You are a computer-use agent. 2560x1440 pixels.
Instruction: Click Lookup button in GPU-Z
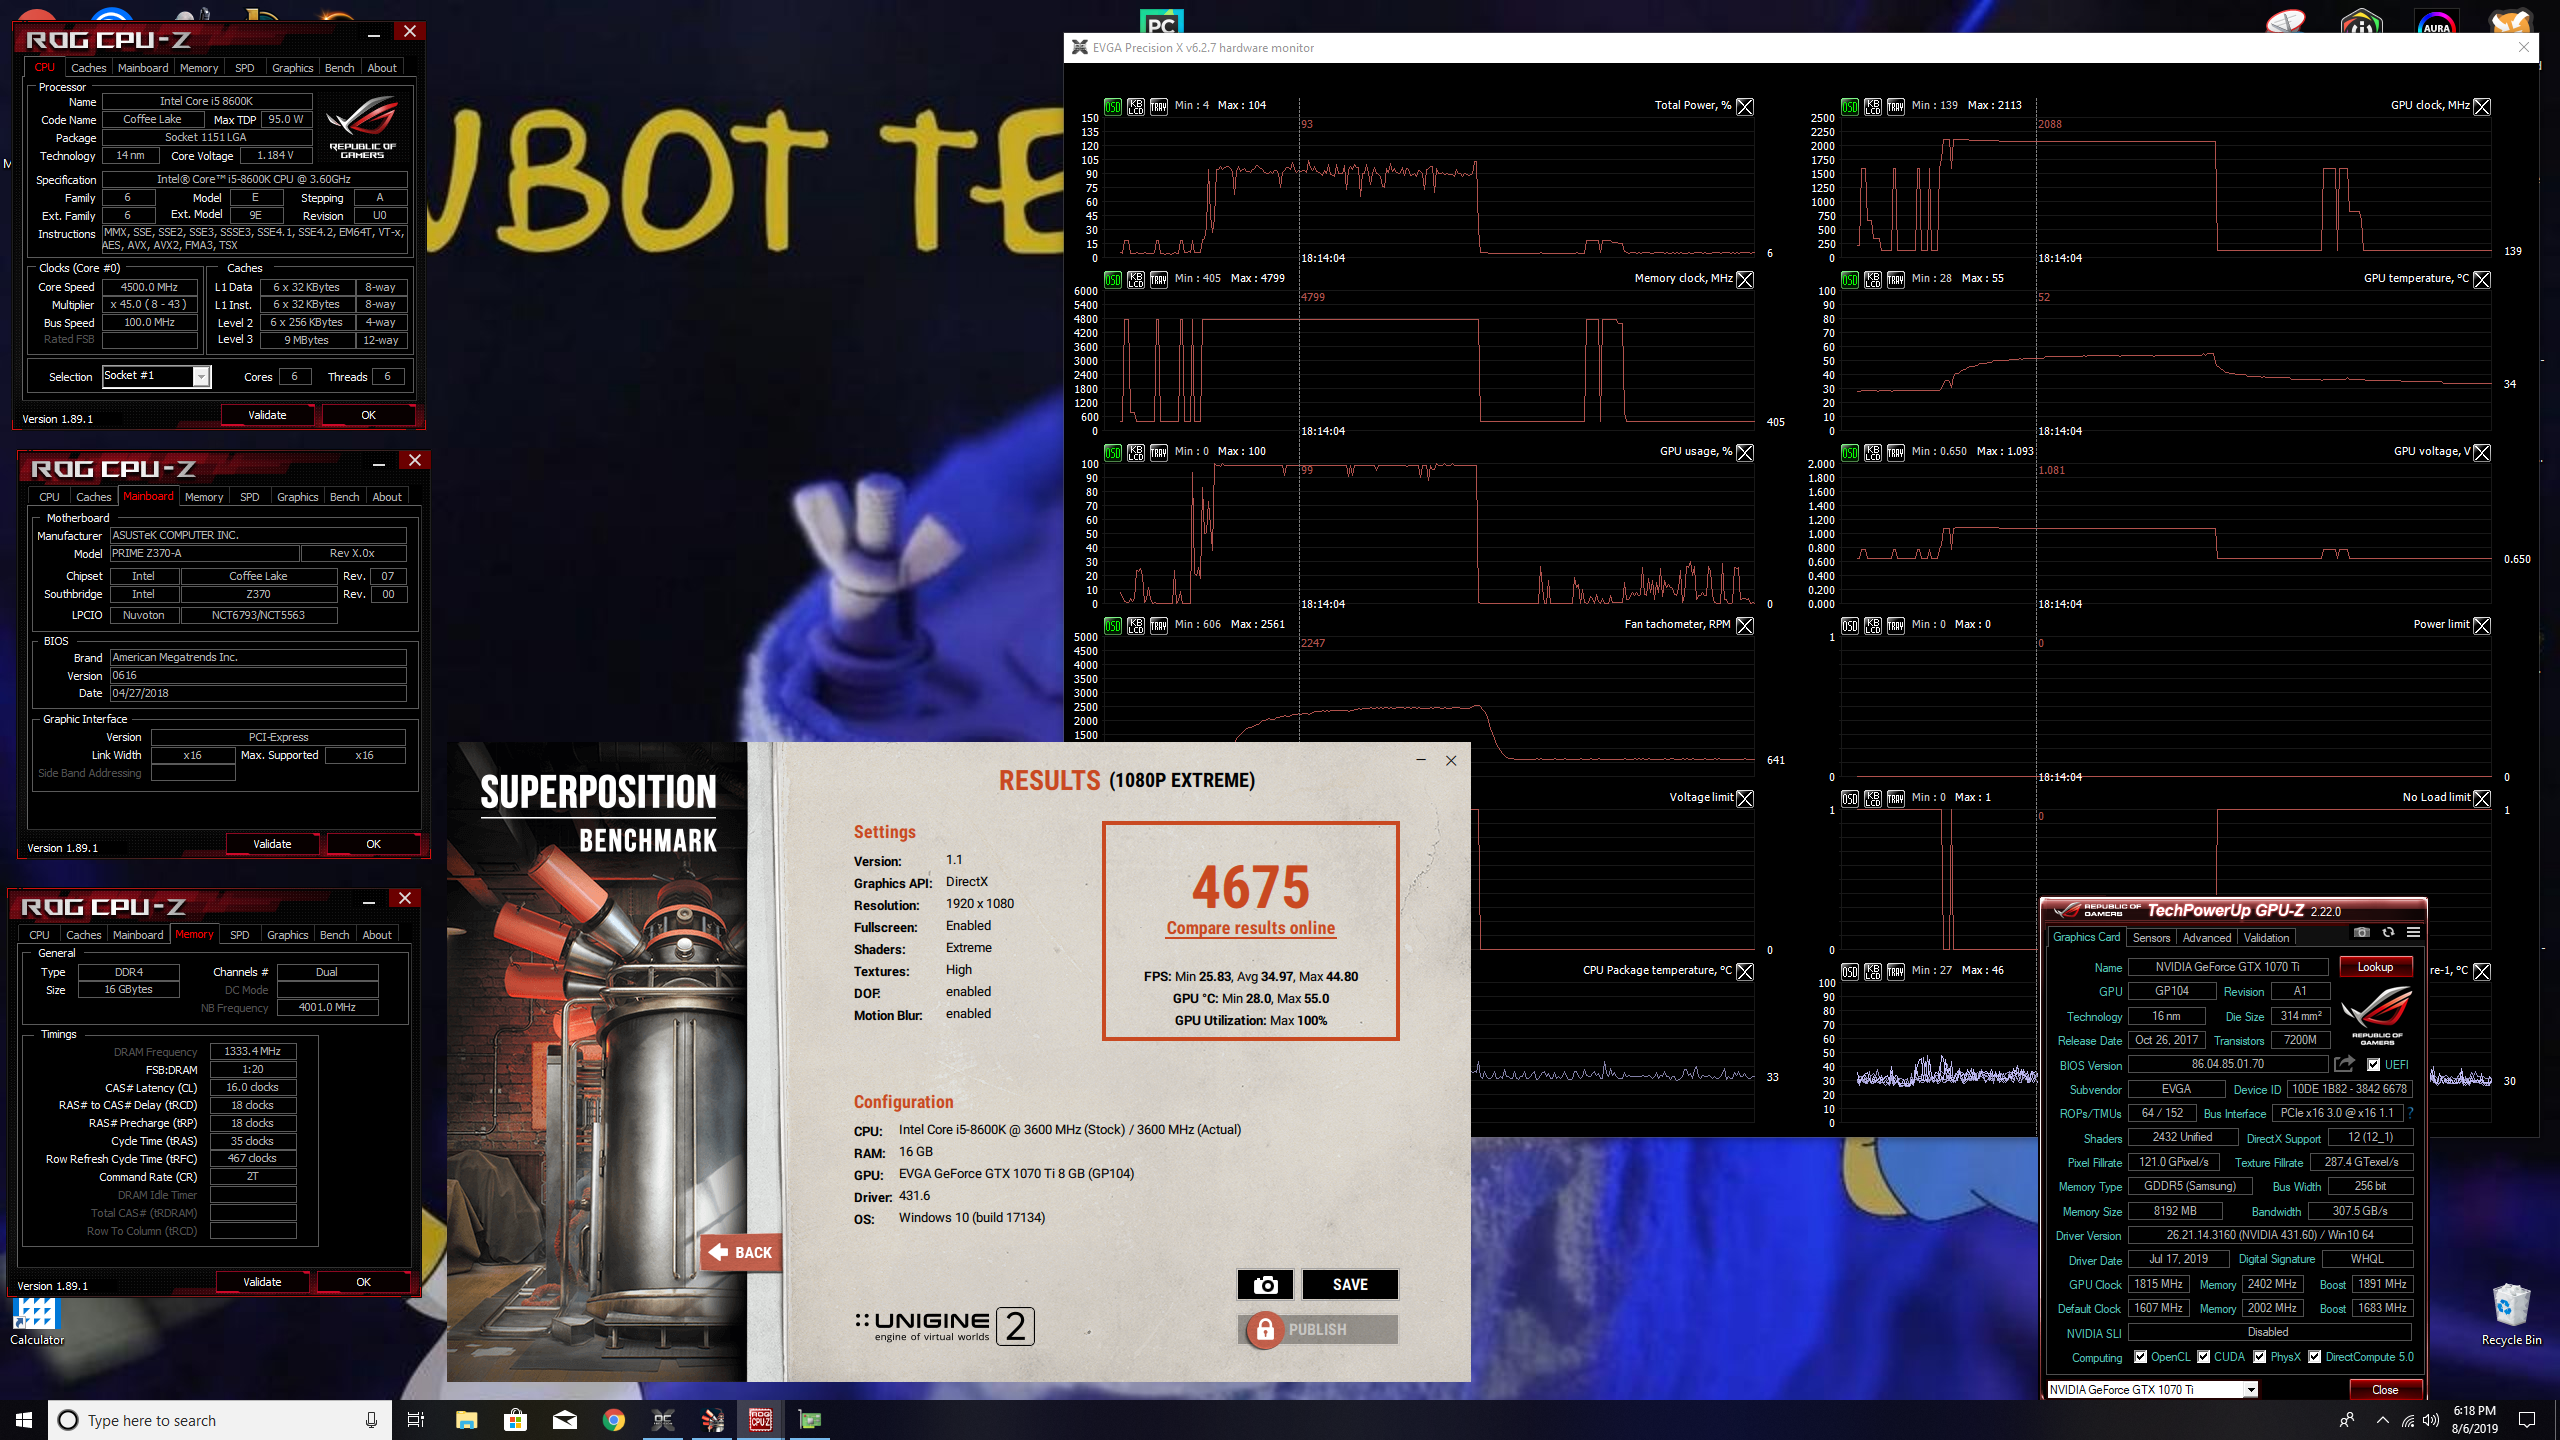tap(2375, 967)
